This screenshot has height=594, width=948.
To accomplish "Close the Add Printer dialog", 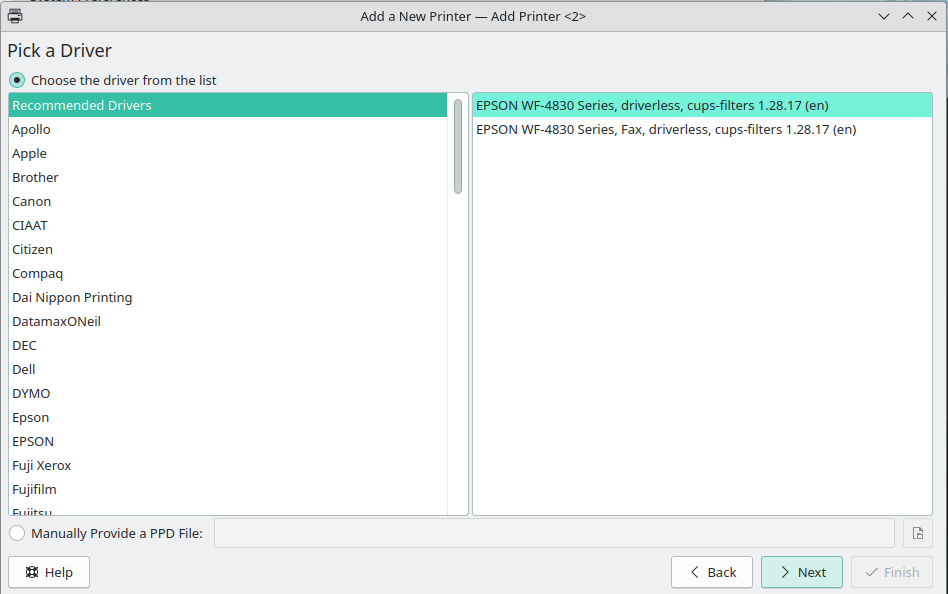I will coord(932,16).
